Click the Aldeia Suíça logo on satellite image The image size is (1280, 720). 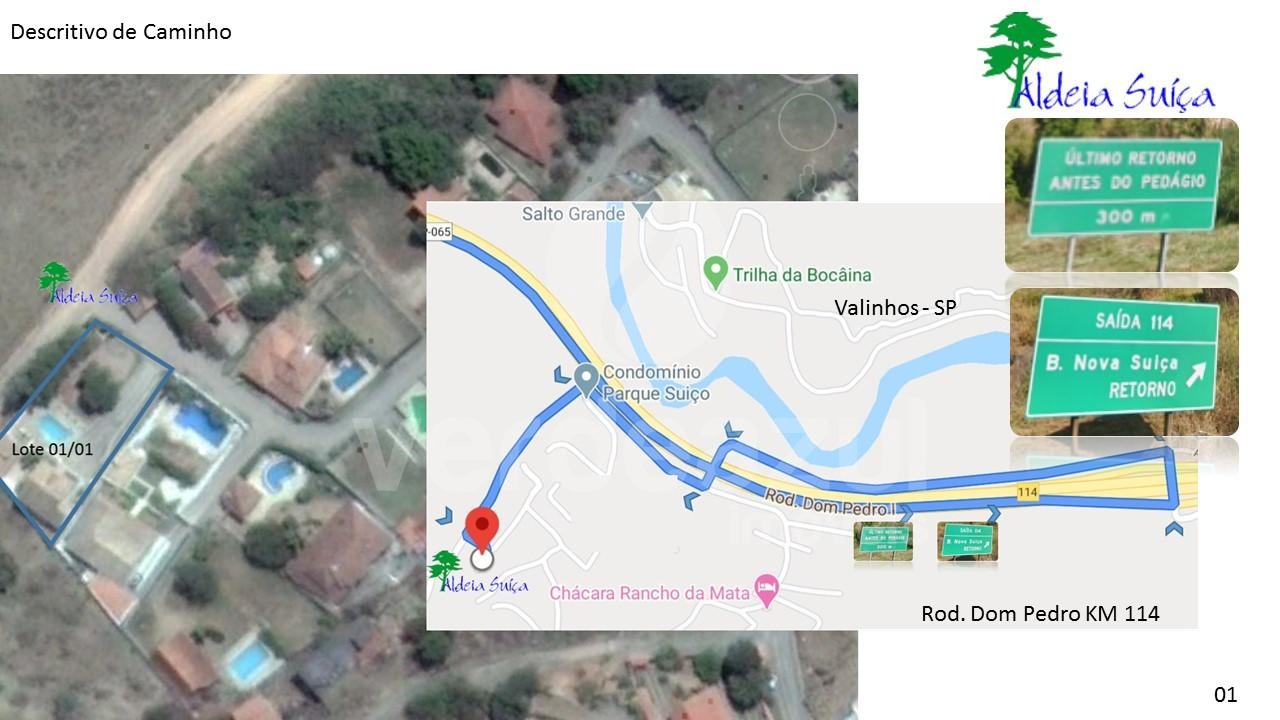pyautogui.click(x=88, y=284)
